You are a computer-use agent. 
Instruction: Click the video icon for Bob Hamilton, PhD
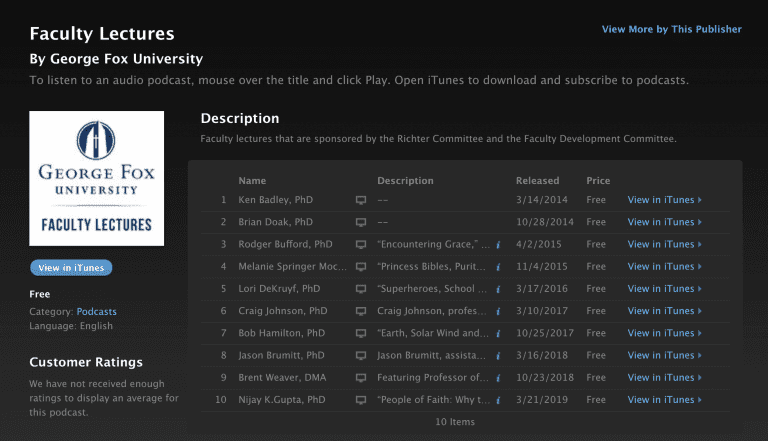361,333
